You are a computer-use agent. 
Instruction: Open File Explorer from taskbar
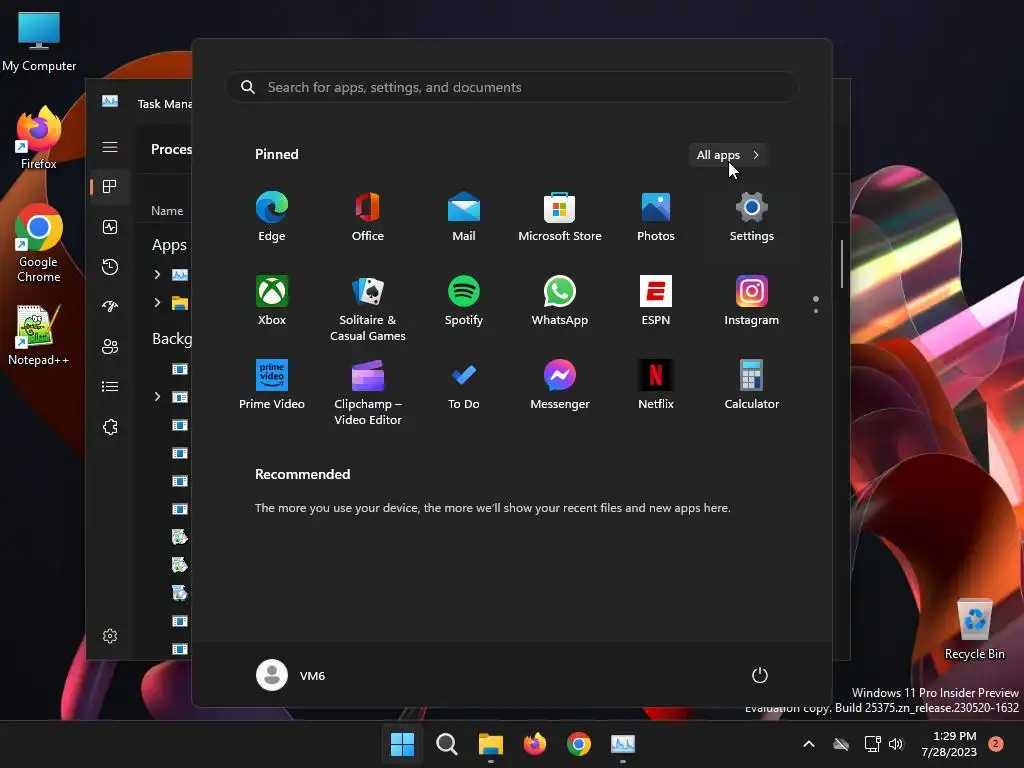coord(490,744)
